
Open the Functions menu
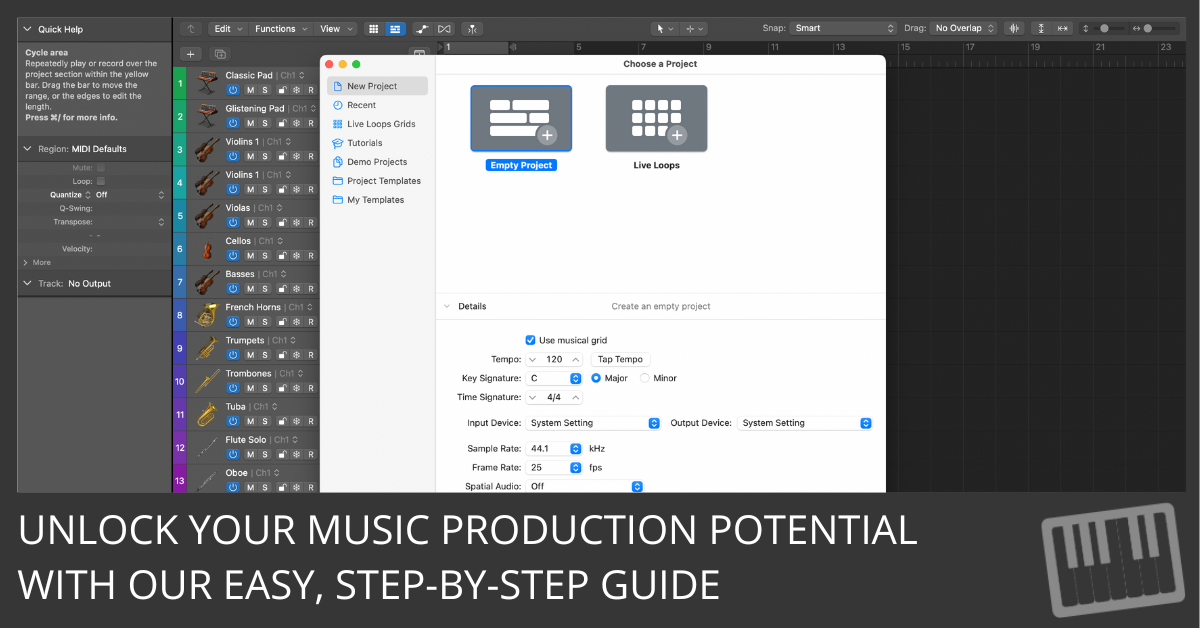pyautogui.click(x=279, y=29)
